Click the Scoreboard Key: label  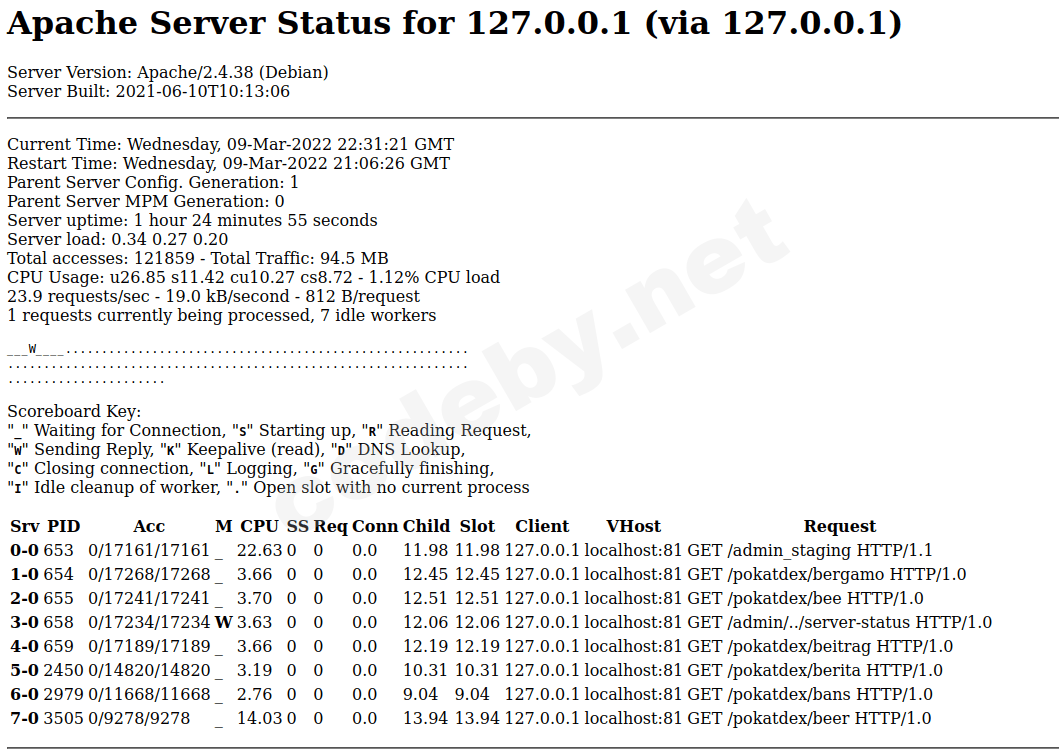[x=74, y=411]
